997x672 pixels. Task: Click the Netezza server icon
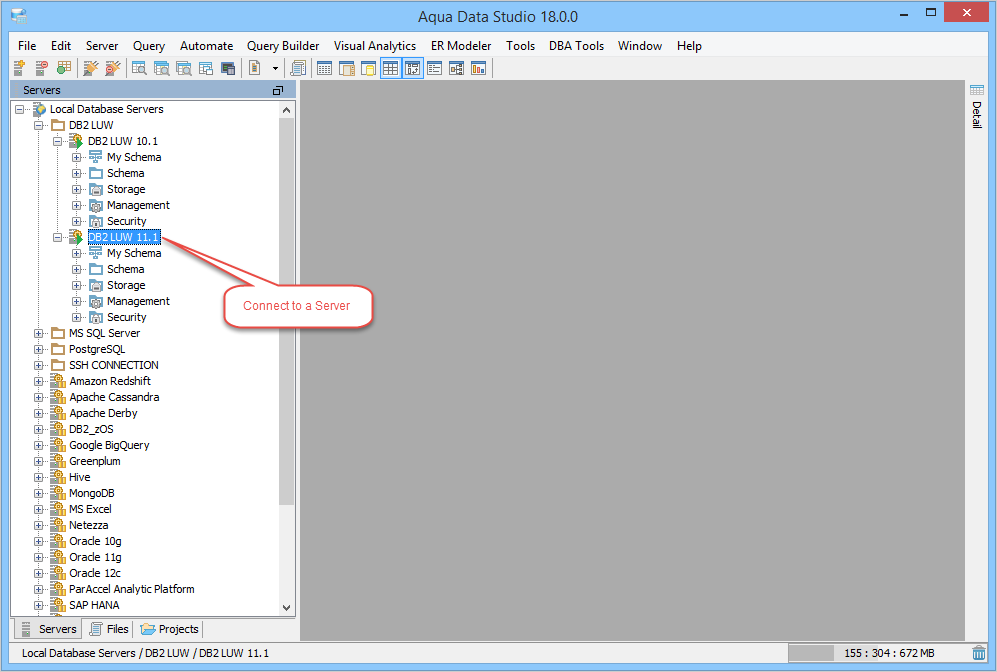[x=58, y=525]
